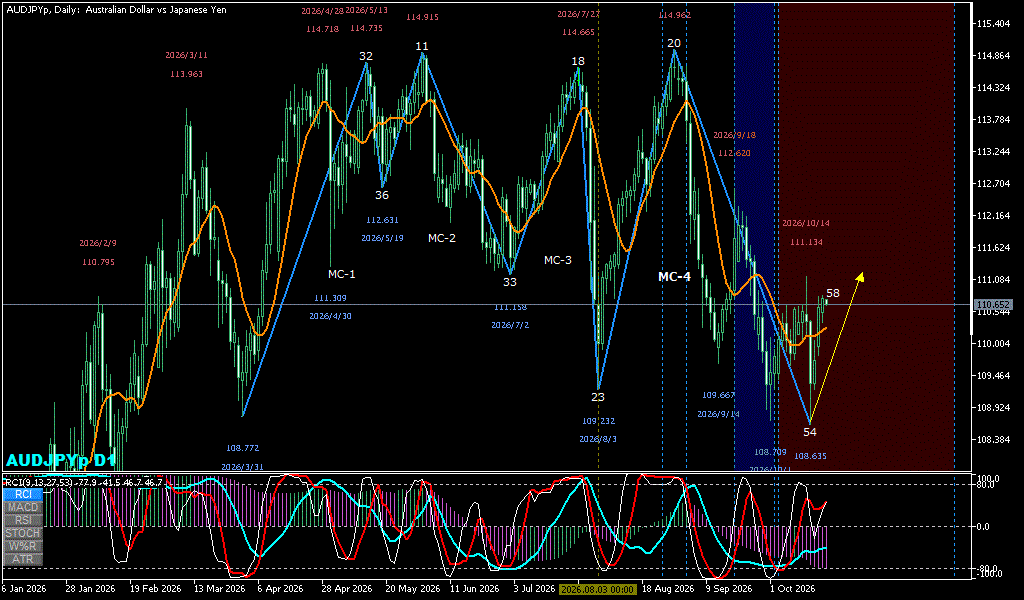Click swing count number 20 at the peak

click(x=674, y=44)
